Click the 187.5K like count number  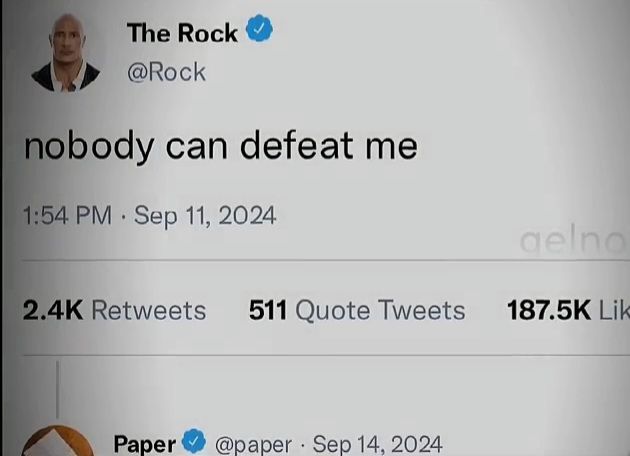(x=549, y=310)
